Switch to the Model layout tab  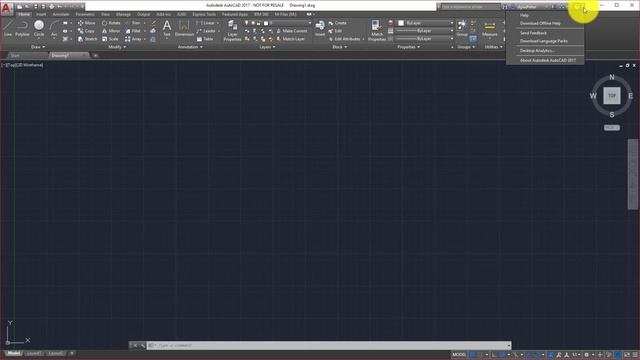tap(13, 353)
